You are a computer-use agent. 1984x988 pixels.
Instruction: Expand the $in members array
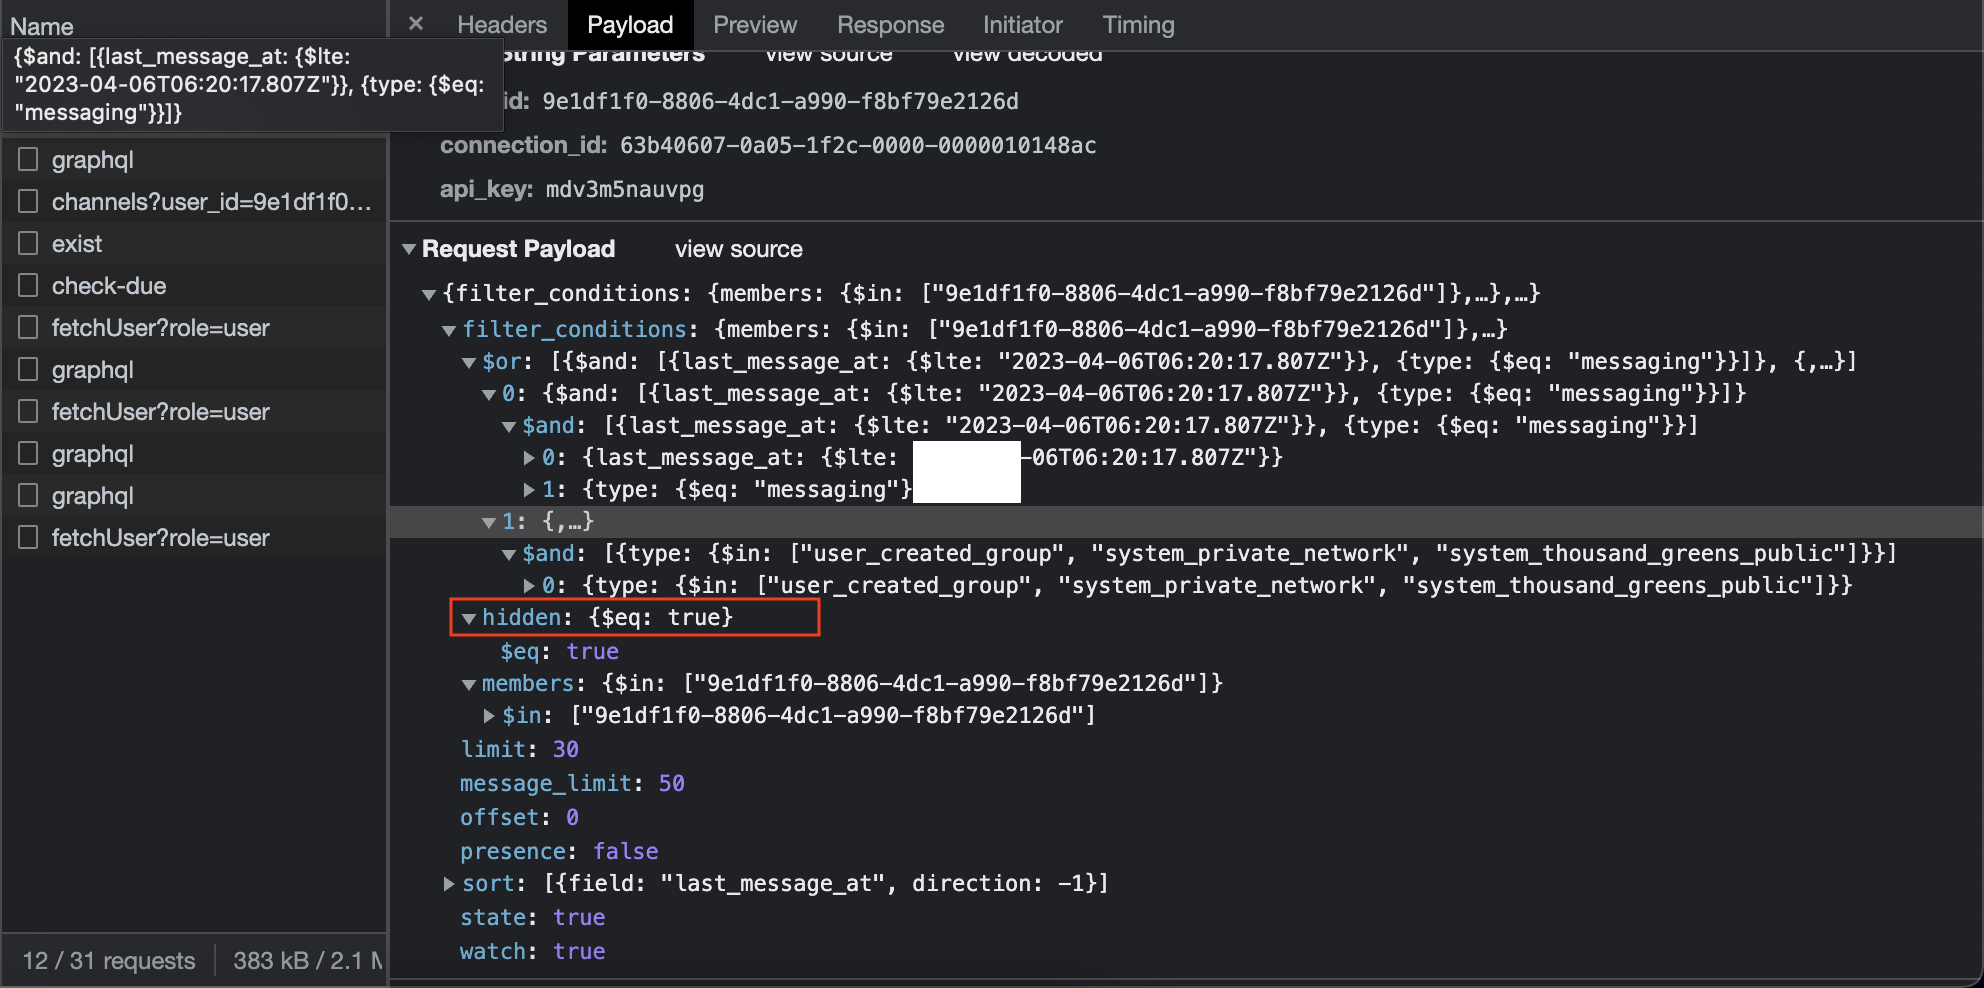tap(489, 716)
